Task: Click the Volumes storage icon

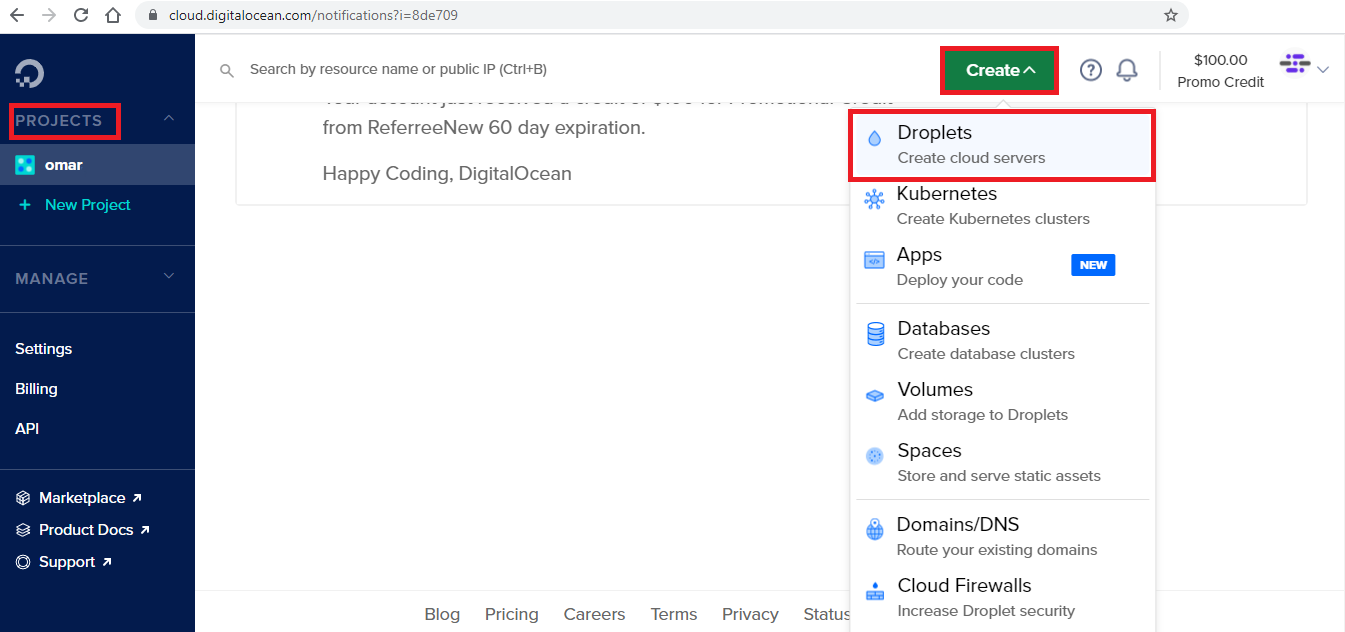Action: [875, 395]
